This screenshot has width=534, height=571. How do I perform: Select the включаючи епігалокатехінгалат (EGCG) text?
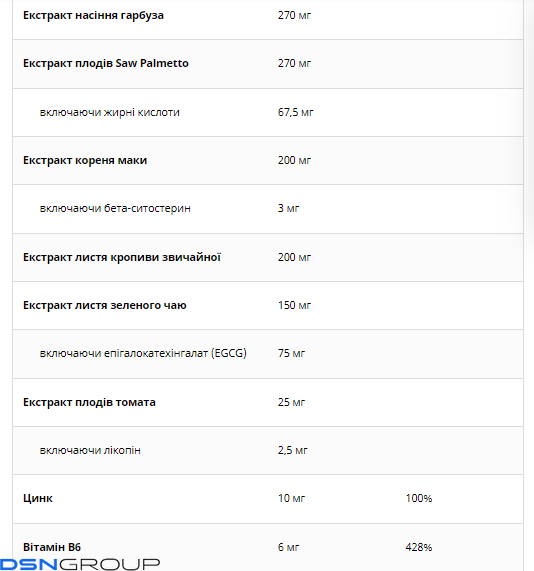143,353
